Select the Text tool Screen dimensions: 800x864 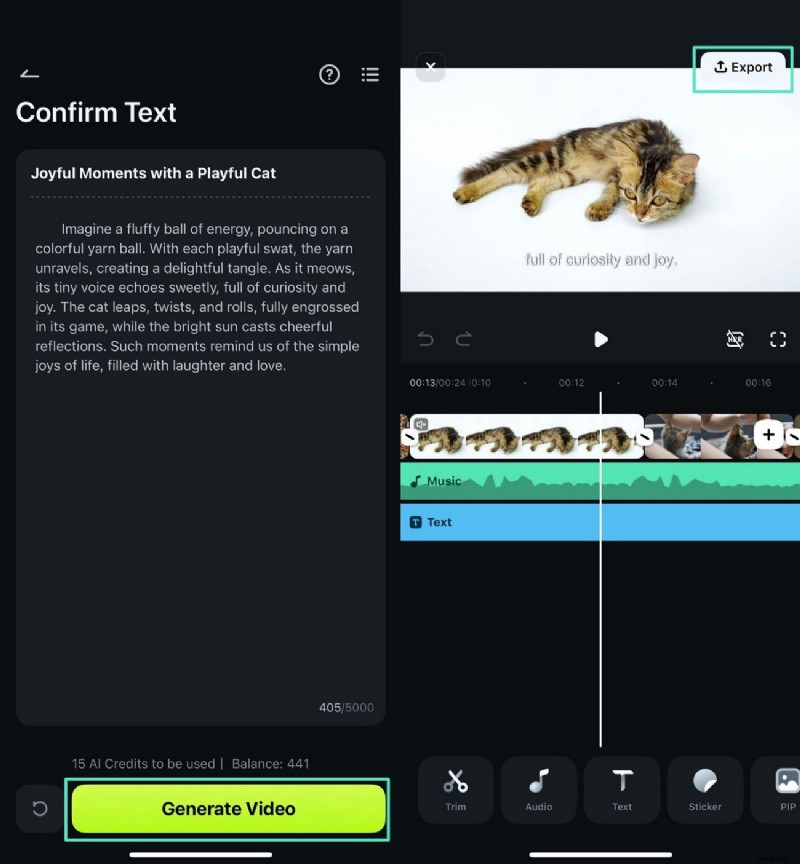pos(621,790)
